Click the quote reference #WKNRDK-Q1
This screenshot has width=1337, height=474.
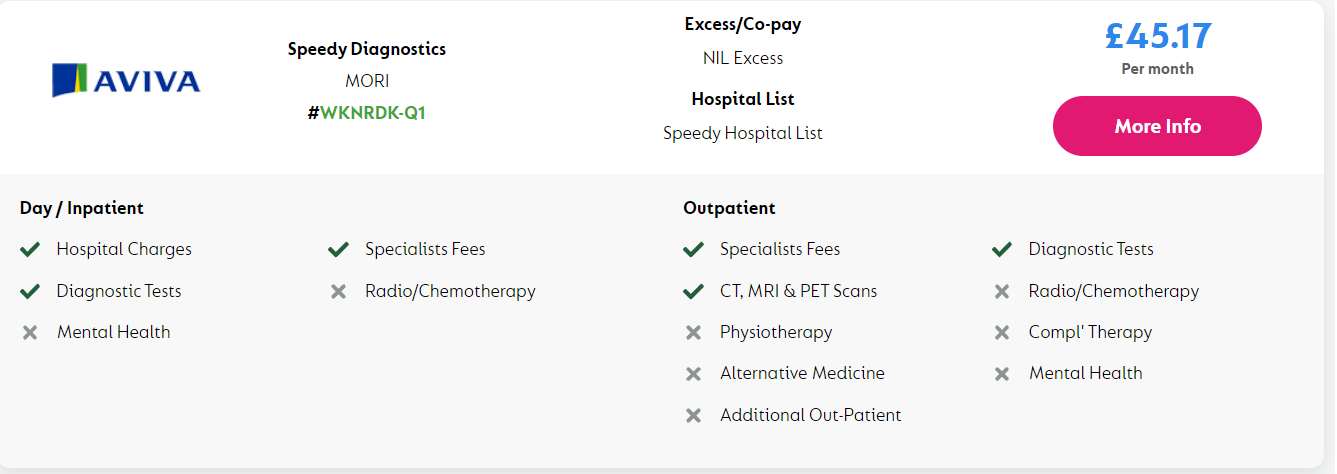pyautogui.click(x=367, y=113)
